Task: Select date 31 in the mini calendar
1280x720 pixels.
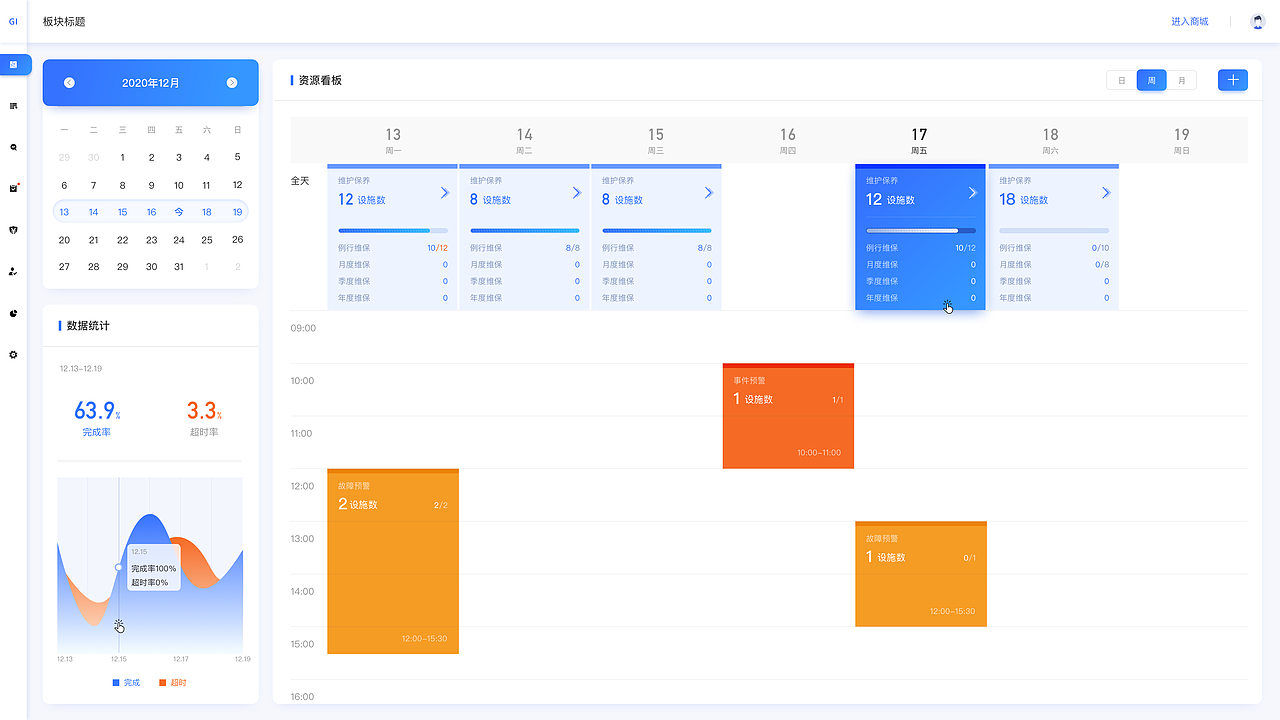Action: coord(179,267)
